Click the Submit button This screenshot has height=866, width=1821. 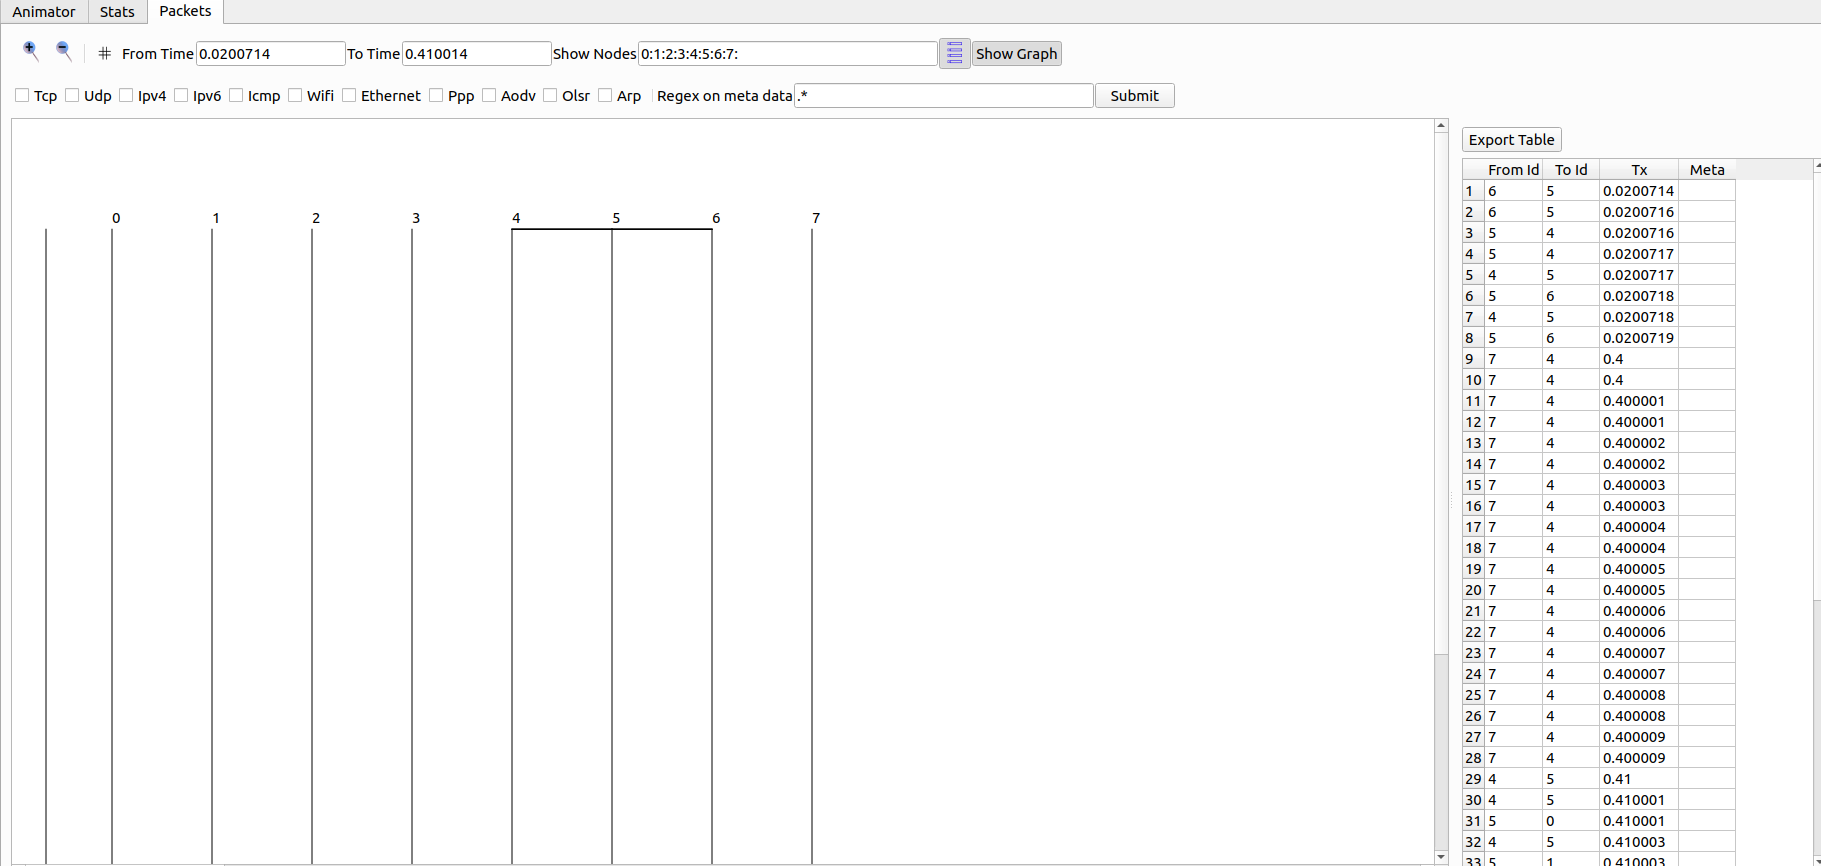[x=1134, y=96]
